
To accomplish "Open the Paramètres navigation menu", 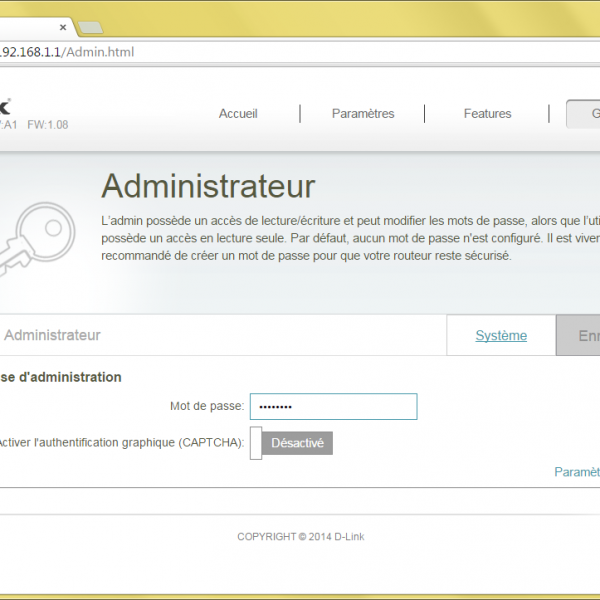I will (363, 114).
